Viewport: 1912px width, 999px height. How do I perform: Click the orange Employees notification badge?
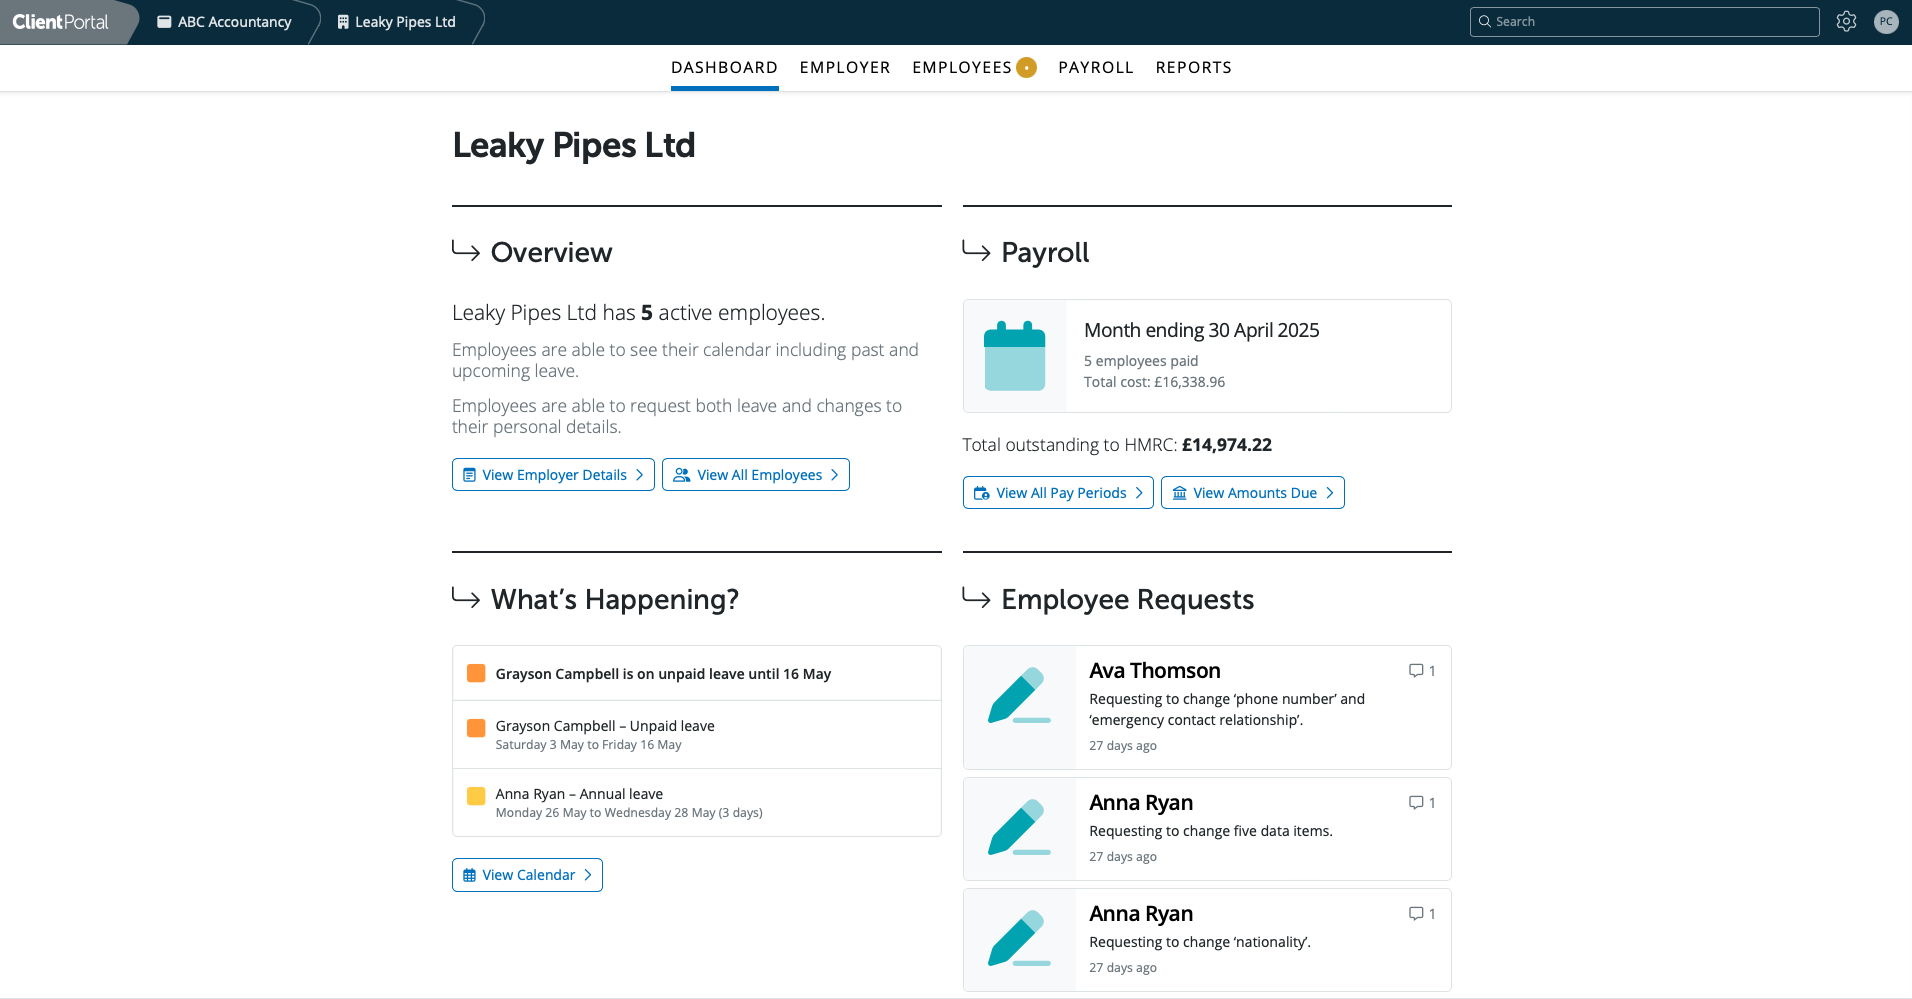point(1026,68)
